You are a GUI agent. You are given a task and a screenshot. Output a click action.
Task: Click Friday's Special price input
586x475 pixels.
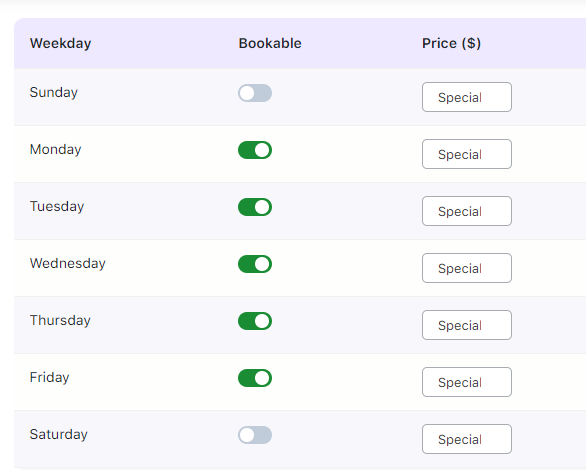click(467, 382)
